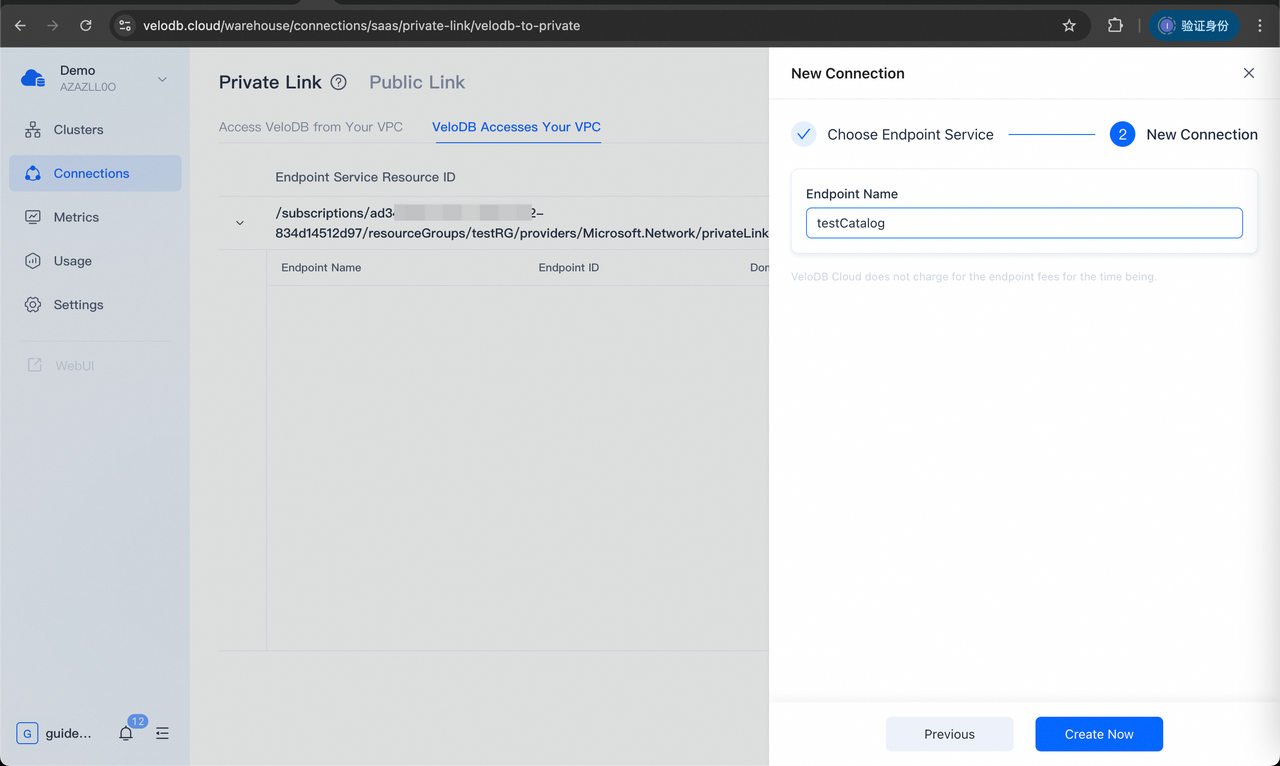Collapse the sidebar menu icon
1280x766 pixels.
coord(162,733)
